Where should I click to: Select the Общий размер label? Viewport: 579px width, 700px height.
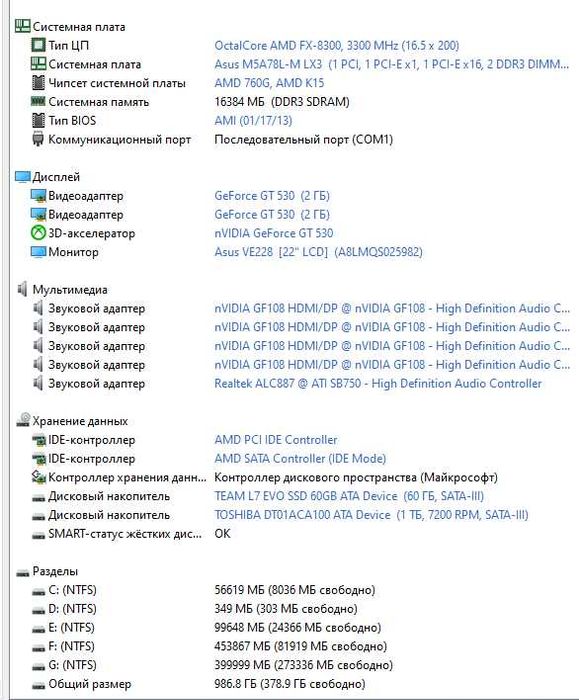90,683
